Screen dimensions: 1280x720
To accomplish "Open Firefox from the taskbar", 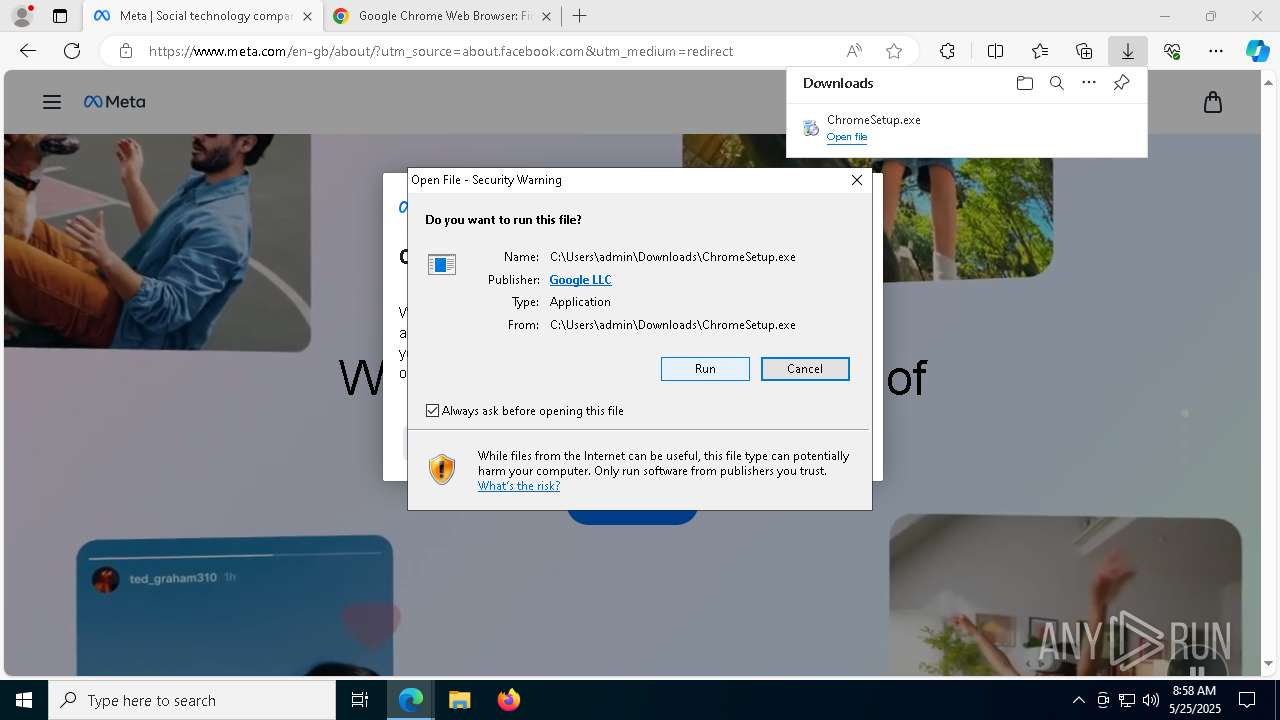I will click(x=508, y=700).
